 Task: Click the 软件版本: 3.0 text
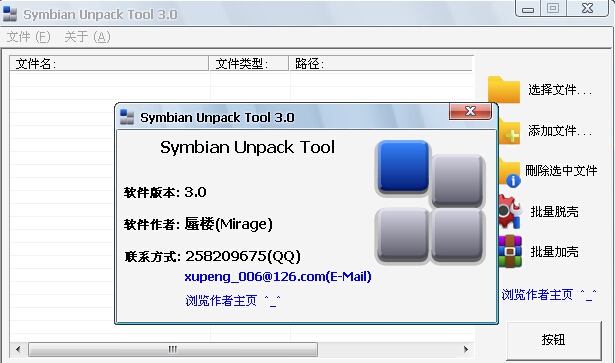click(x=165, y=192)
